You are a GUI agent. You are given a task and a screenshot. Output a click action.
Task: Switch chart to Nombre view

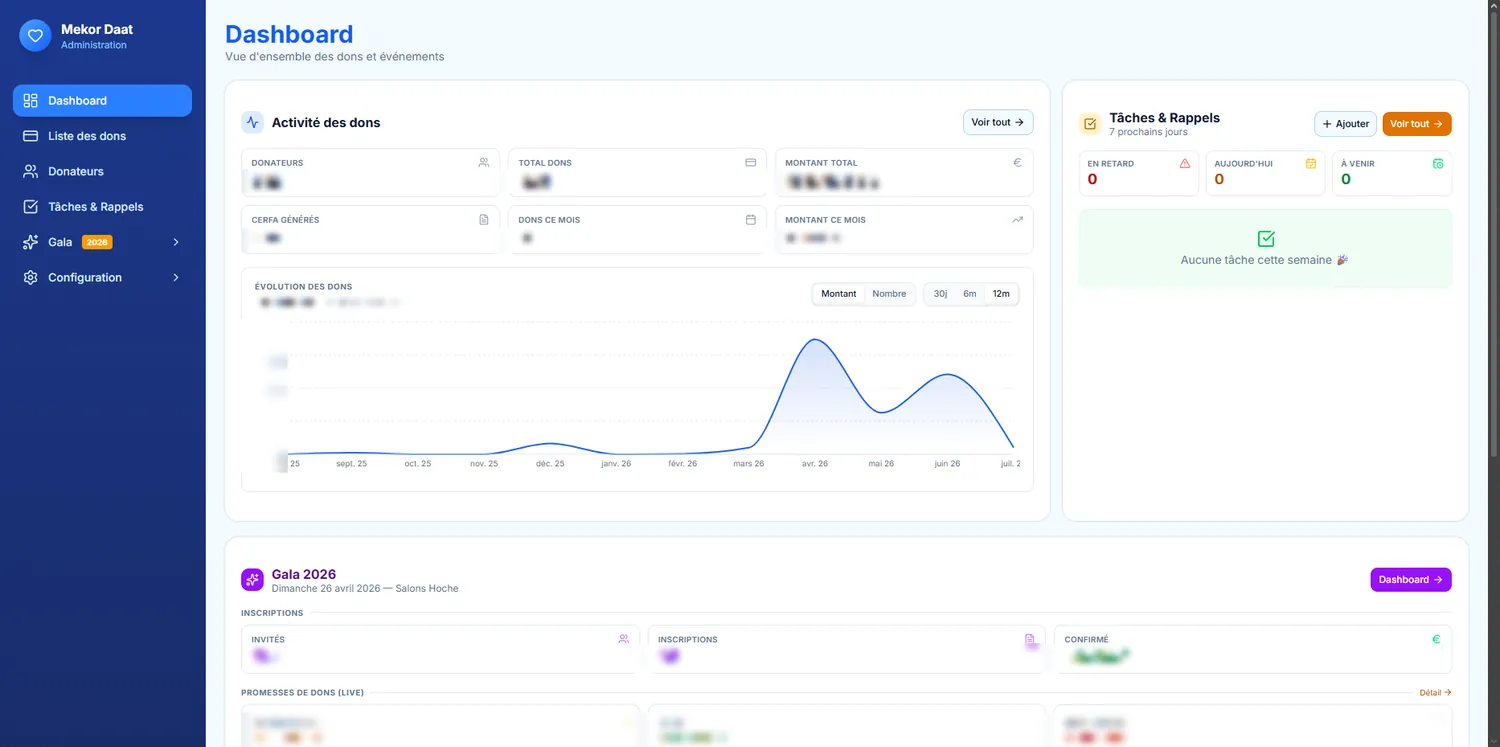tap(889, 294)
